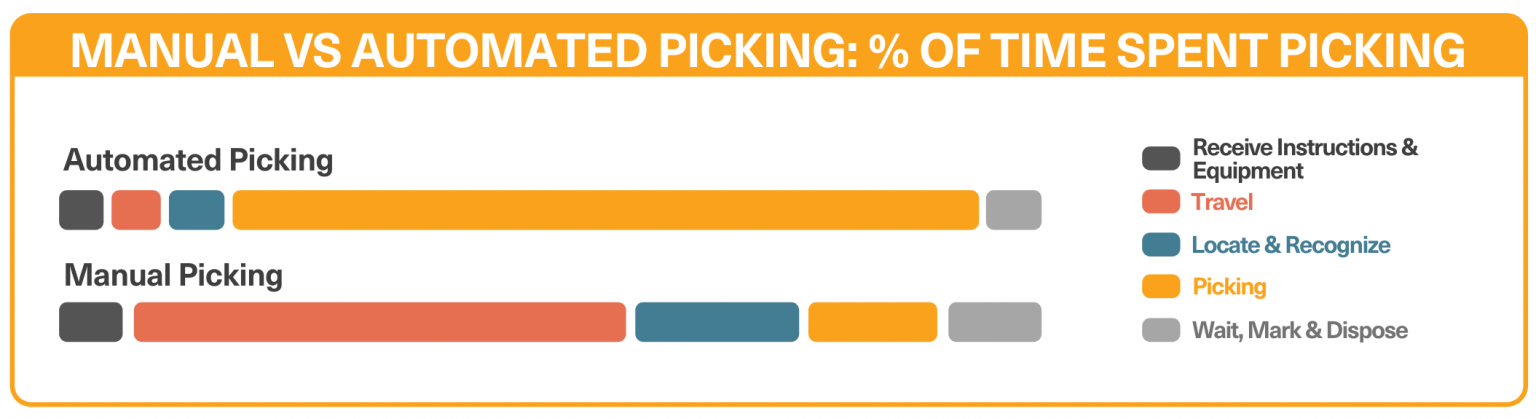The image size is (1536, 419).
Task: Click the Manual vs Automated Picking title
Action: coord(767,50)
